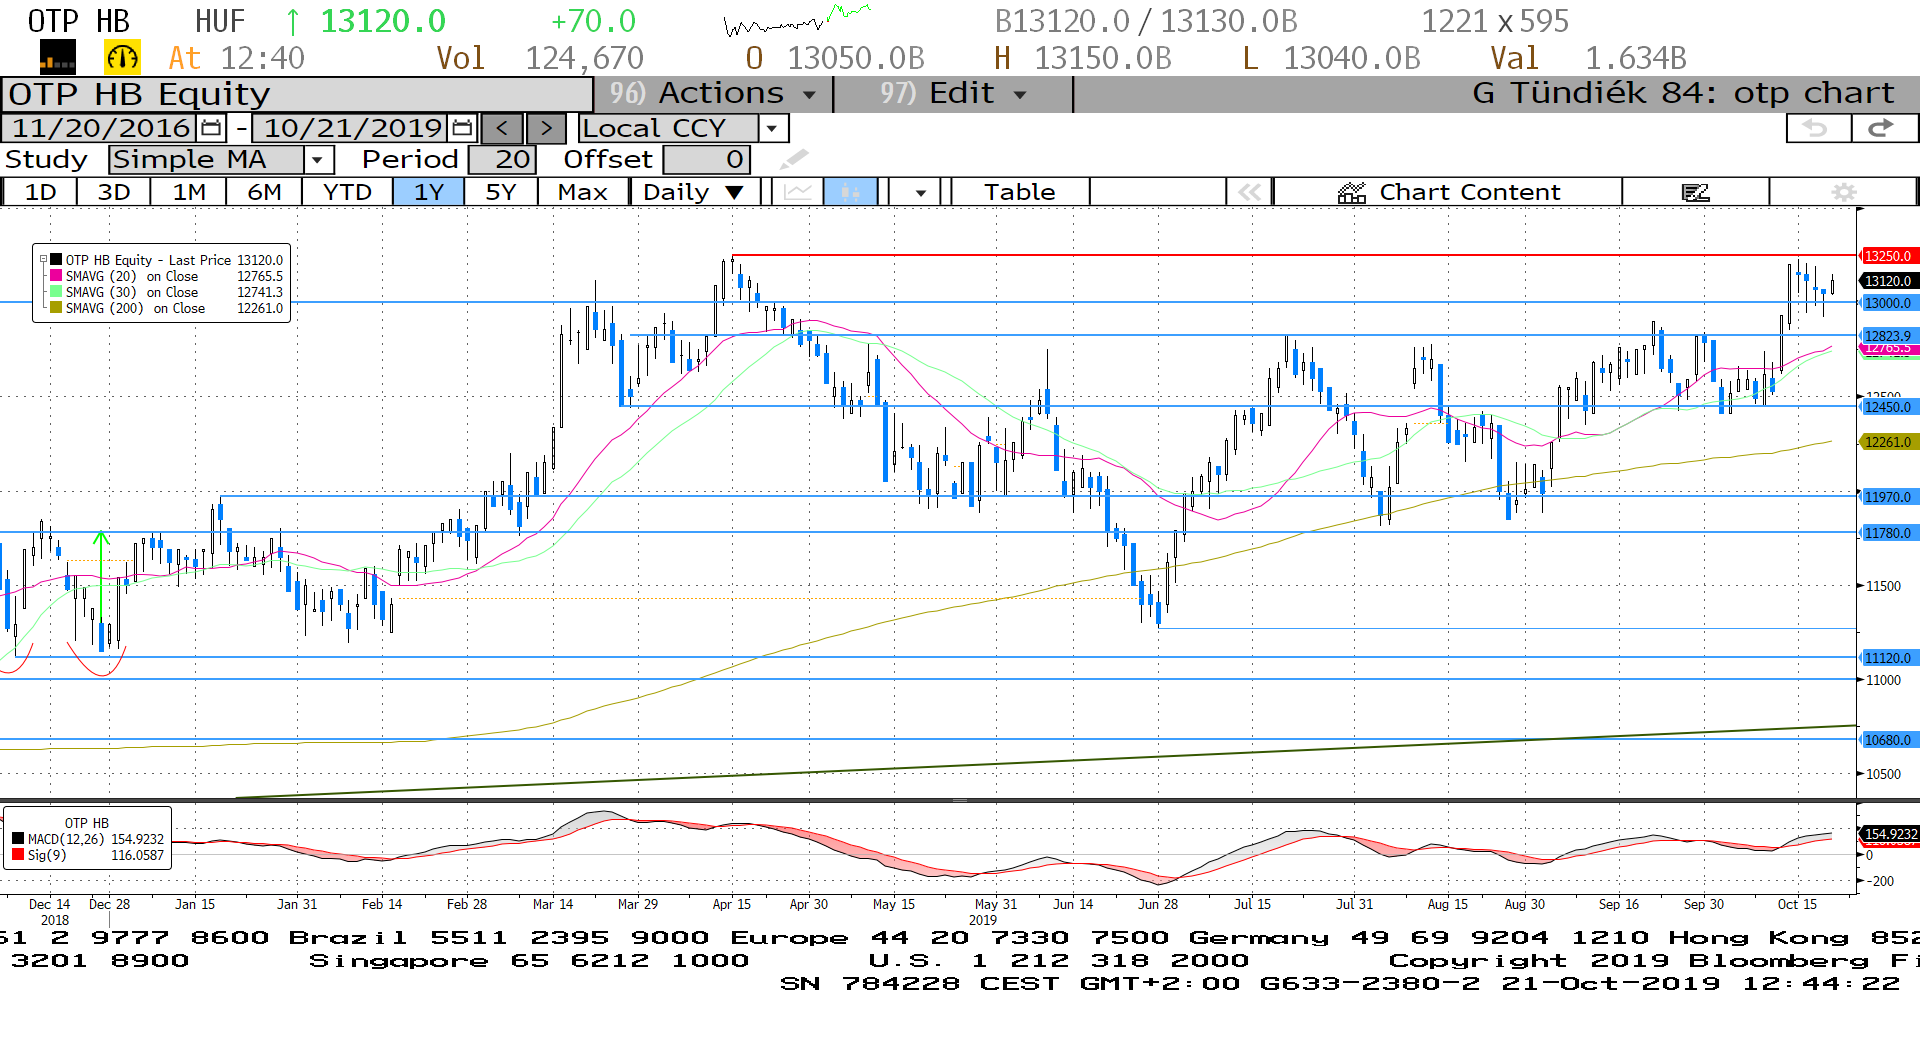The image size is (1920, 1039).
Task: Go to next date range arrow
Action: click(x=545, y=128)
